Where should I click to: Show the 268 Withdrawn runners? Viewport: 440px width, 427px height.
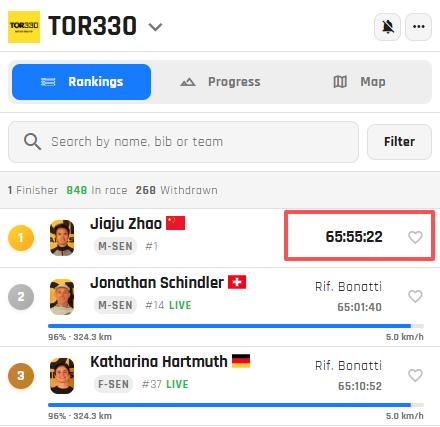(x=176, y=190)
